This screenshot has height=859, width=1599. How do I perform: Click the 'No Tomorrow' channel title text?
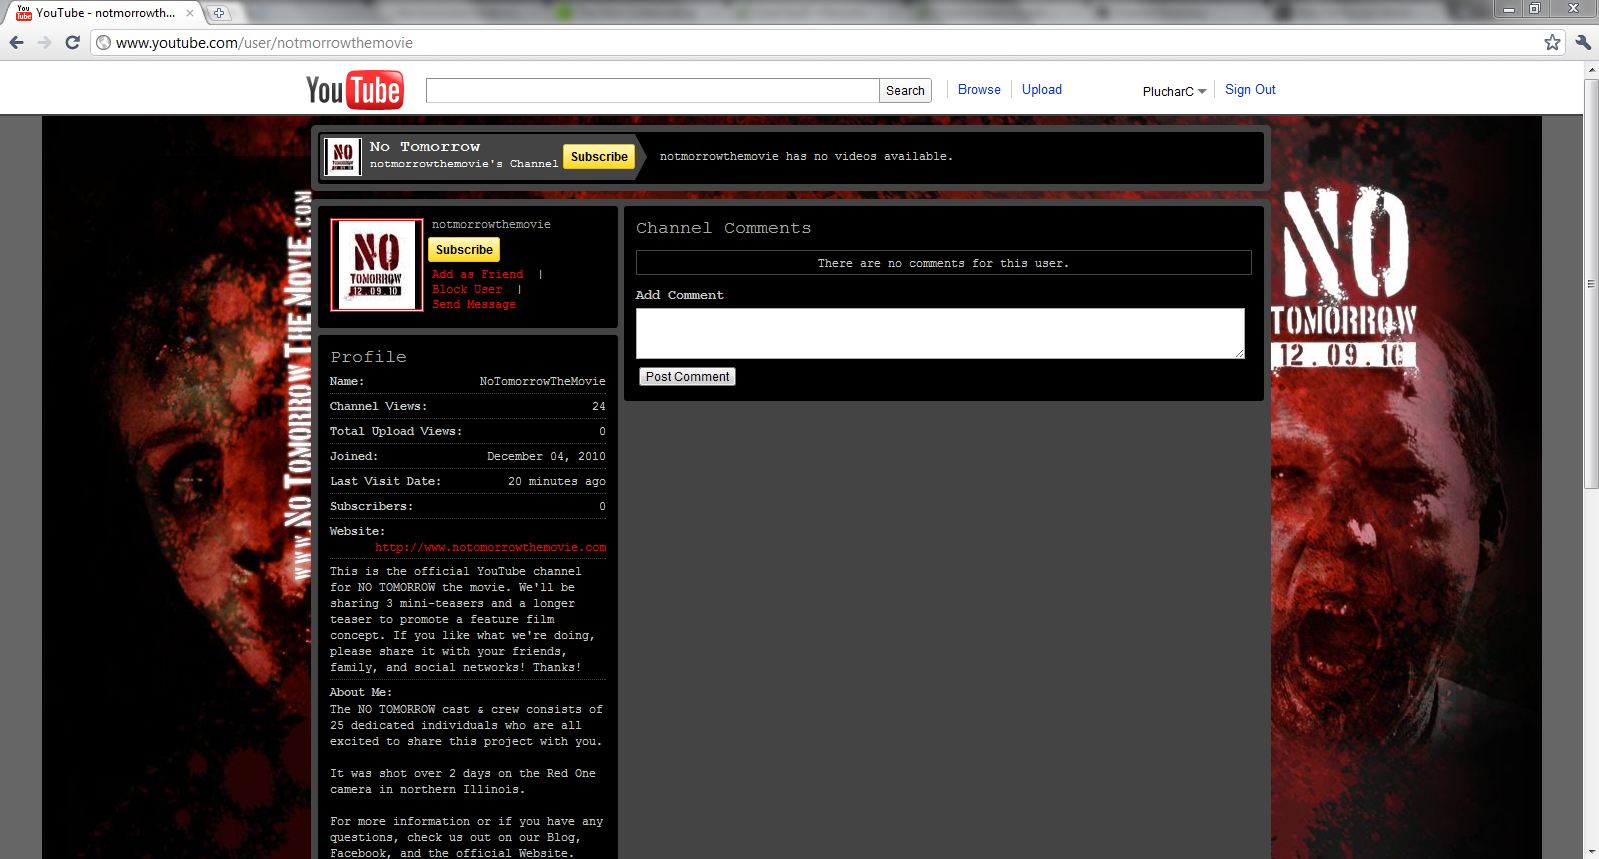click(x=425, y=147)
